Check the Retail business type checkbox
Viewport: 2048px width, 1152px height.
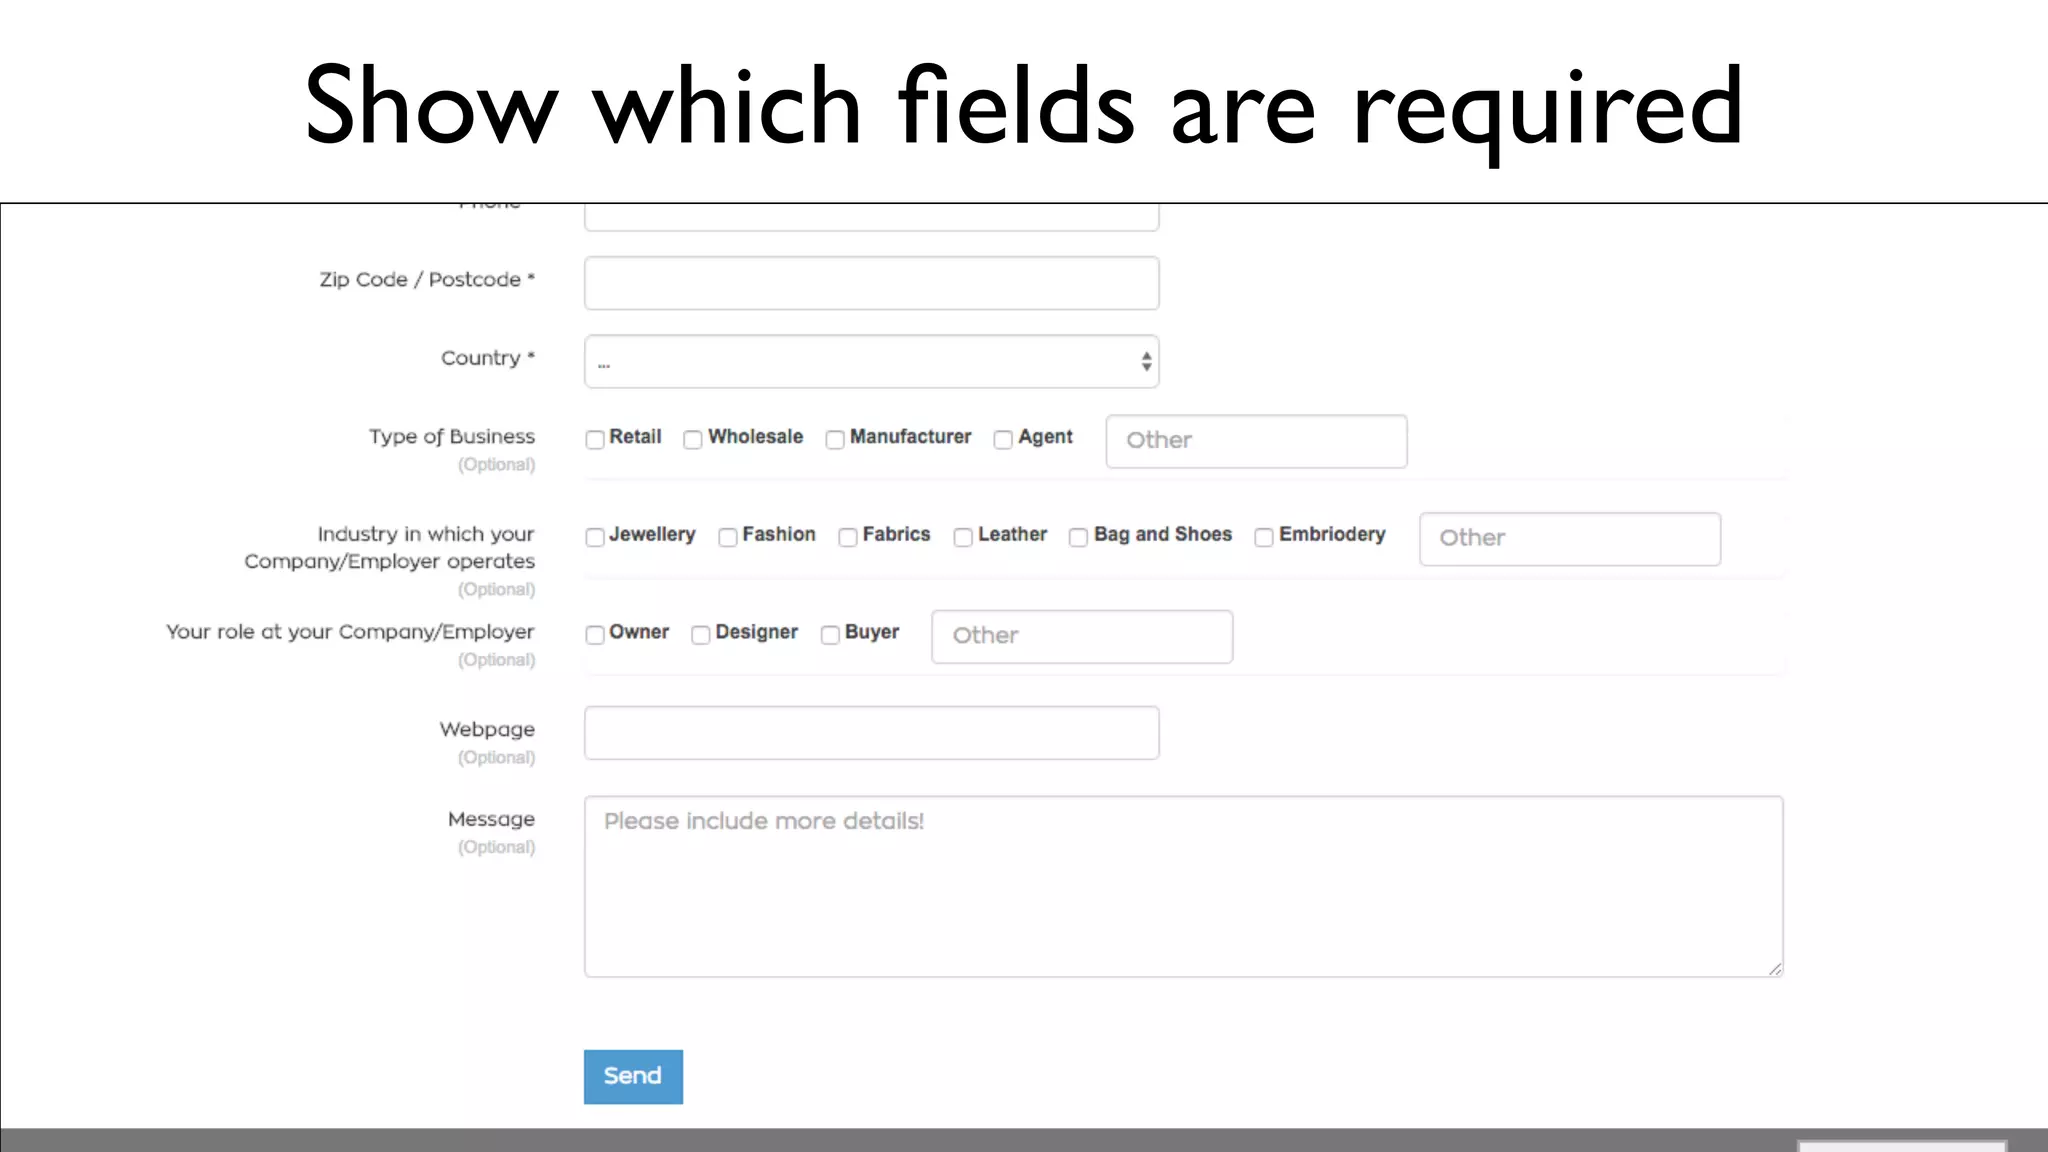tap(595, 439)
